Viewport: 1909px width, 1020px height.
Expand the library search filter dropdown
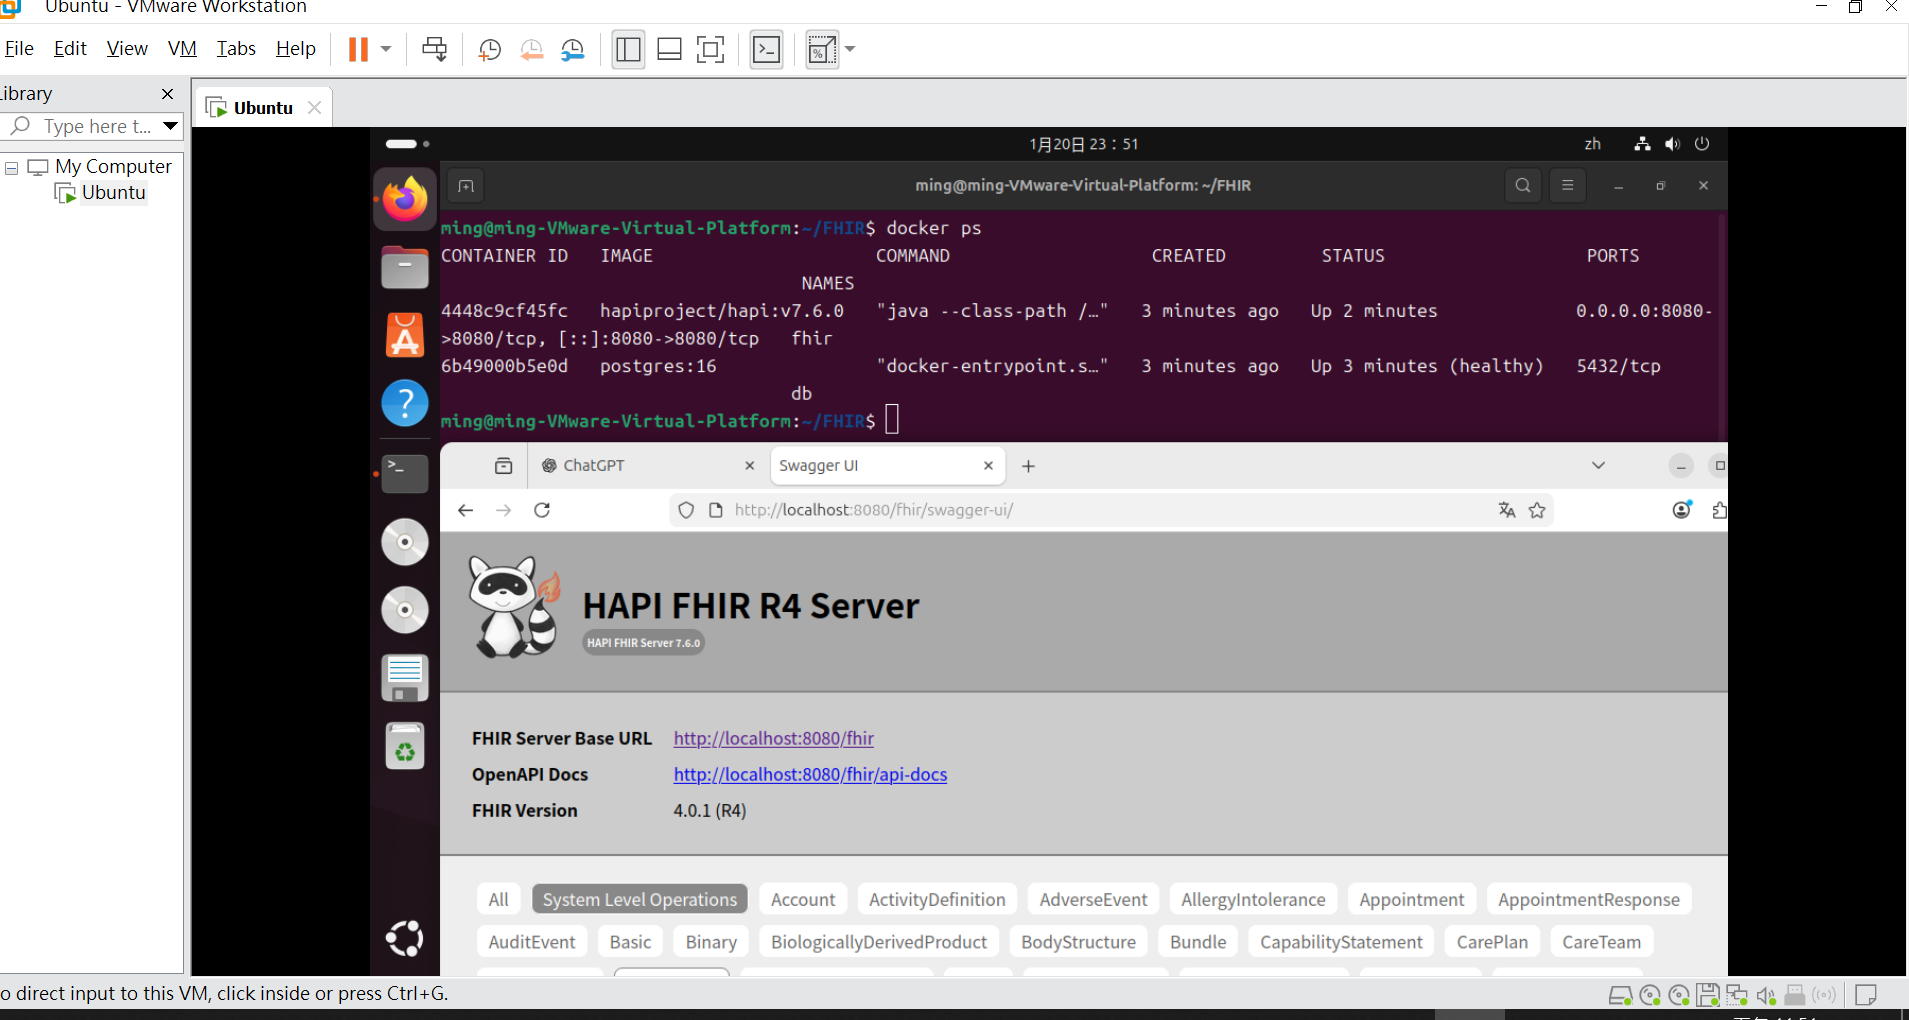pos(170,126)
